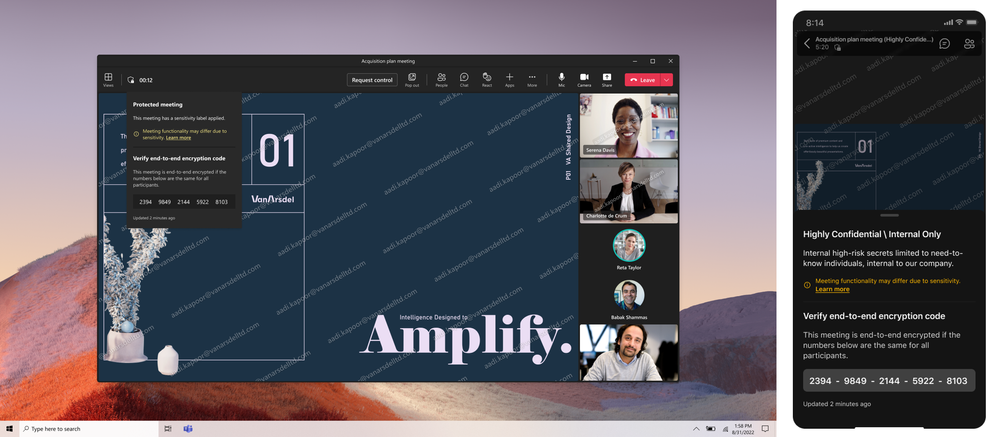
Task: Tap the shield lock icon on phone header
Action: tap(837, 47)
